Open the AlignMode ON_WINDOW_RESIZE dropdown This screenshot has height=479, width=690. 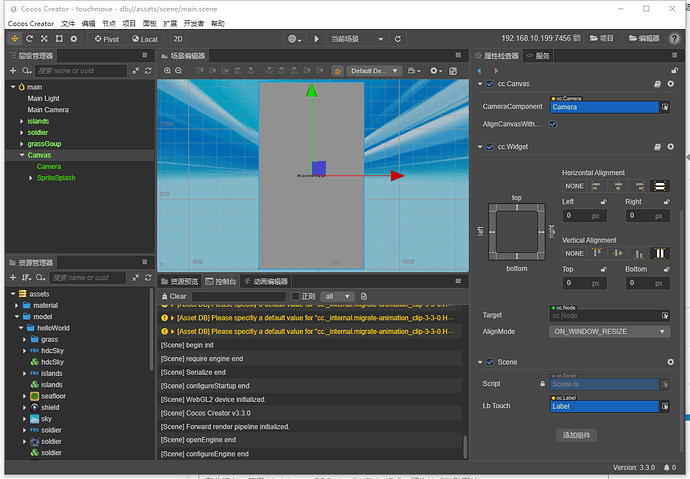tap(609, 331)
